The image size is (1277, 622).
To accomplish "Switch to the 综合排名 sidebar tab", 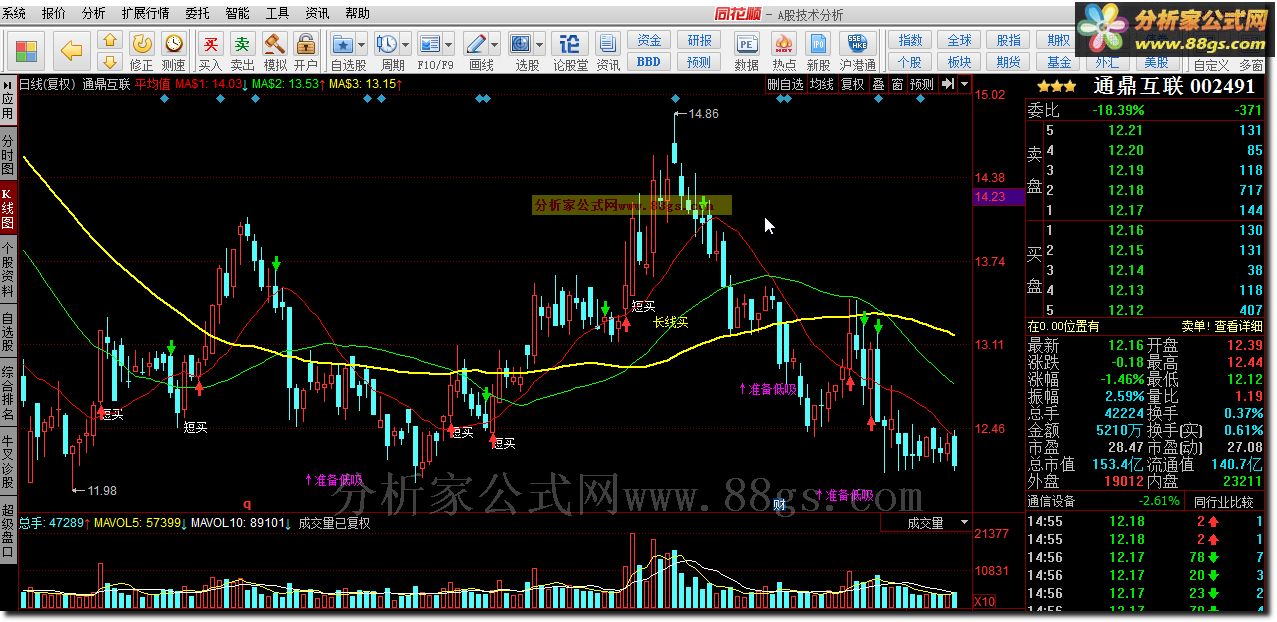I will [8, 392].
